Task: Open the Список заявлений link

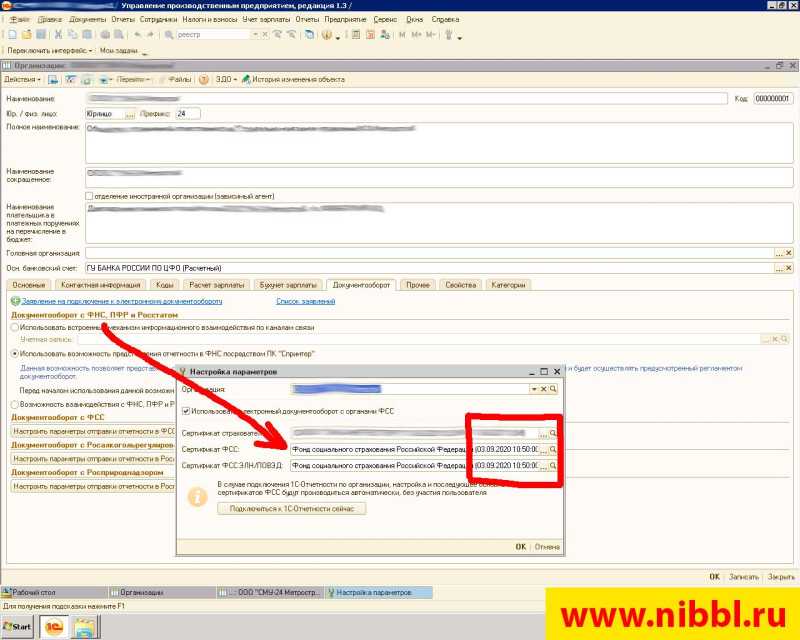Action: pyautogui.click(x=306, y=301)
